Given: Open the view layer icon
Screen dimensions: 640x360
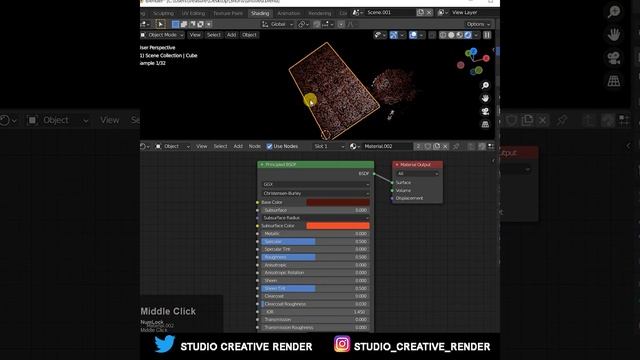Looking at the screenshot, I should click(x=442, y=13).
